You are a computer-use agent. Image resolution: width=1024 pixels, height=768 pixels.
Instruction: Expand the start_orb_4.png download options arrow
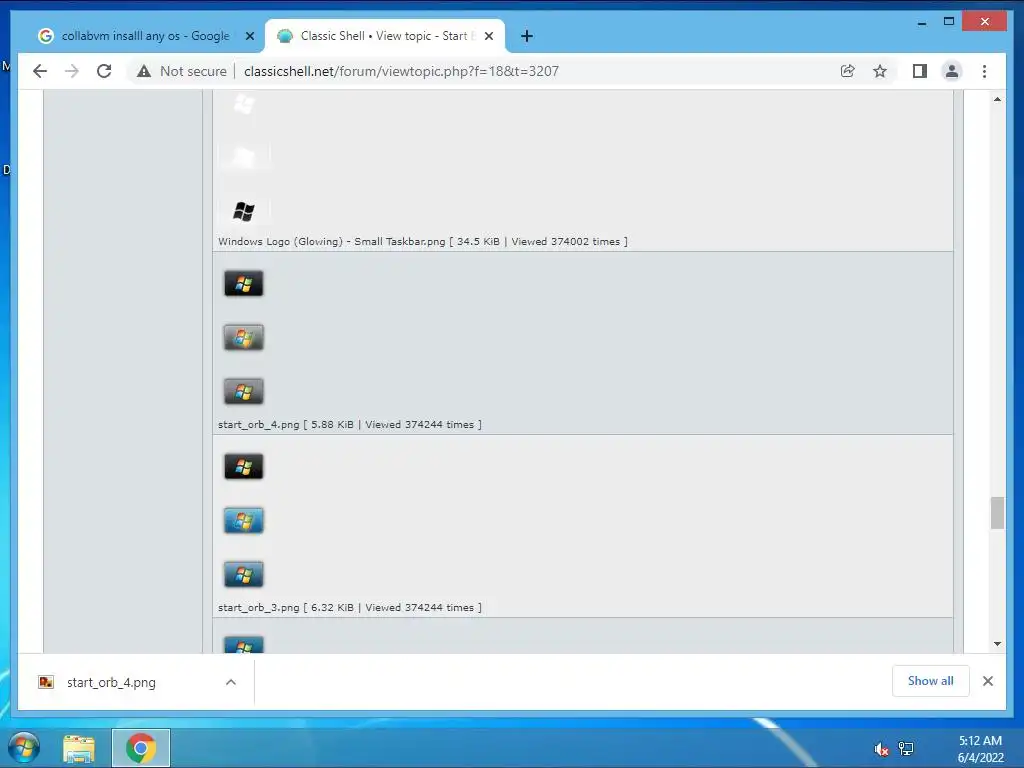tap(231, 682)
